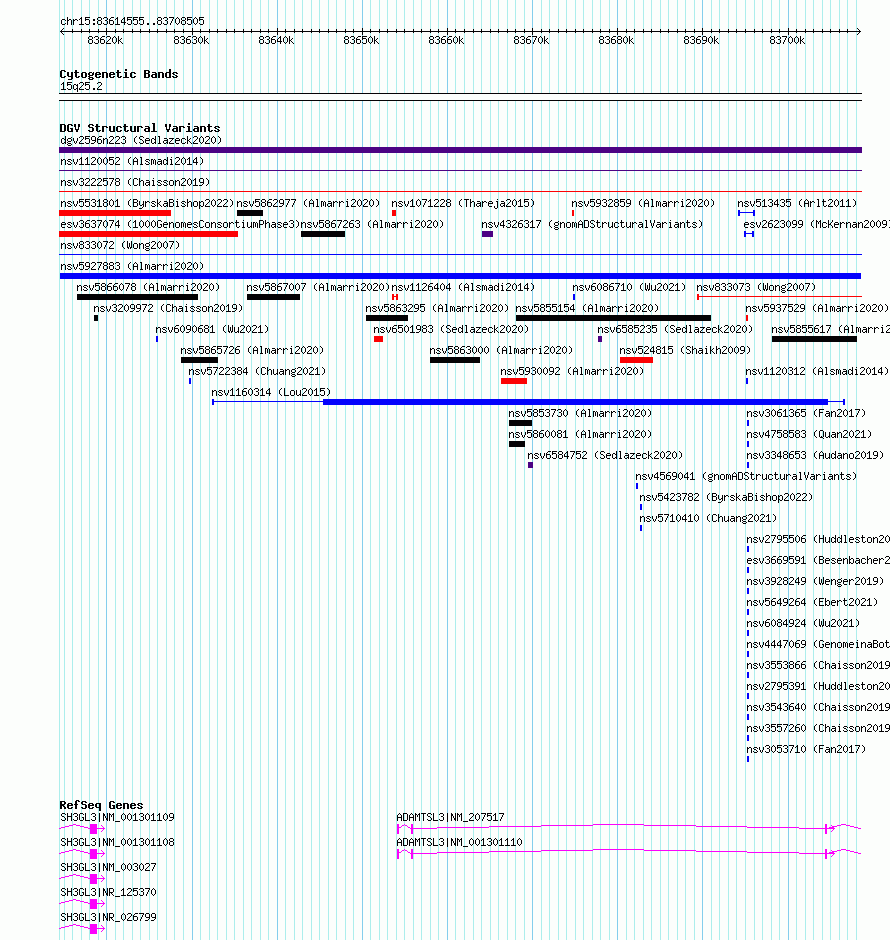Click nsv4569041 (gnomADStructuralVariants) label

click(x=746, y=476)
